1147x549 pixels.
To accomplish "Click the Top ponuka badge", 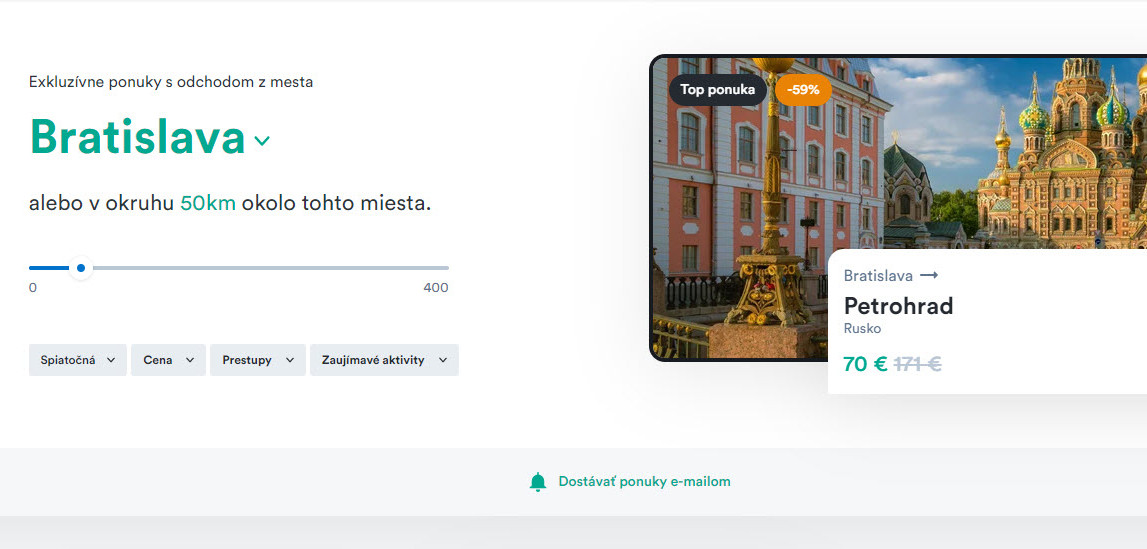I will click(x=718, y=91).
